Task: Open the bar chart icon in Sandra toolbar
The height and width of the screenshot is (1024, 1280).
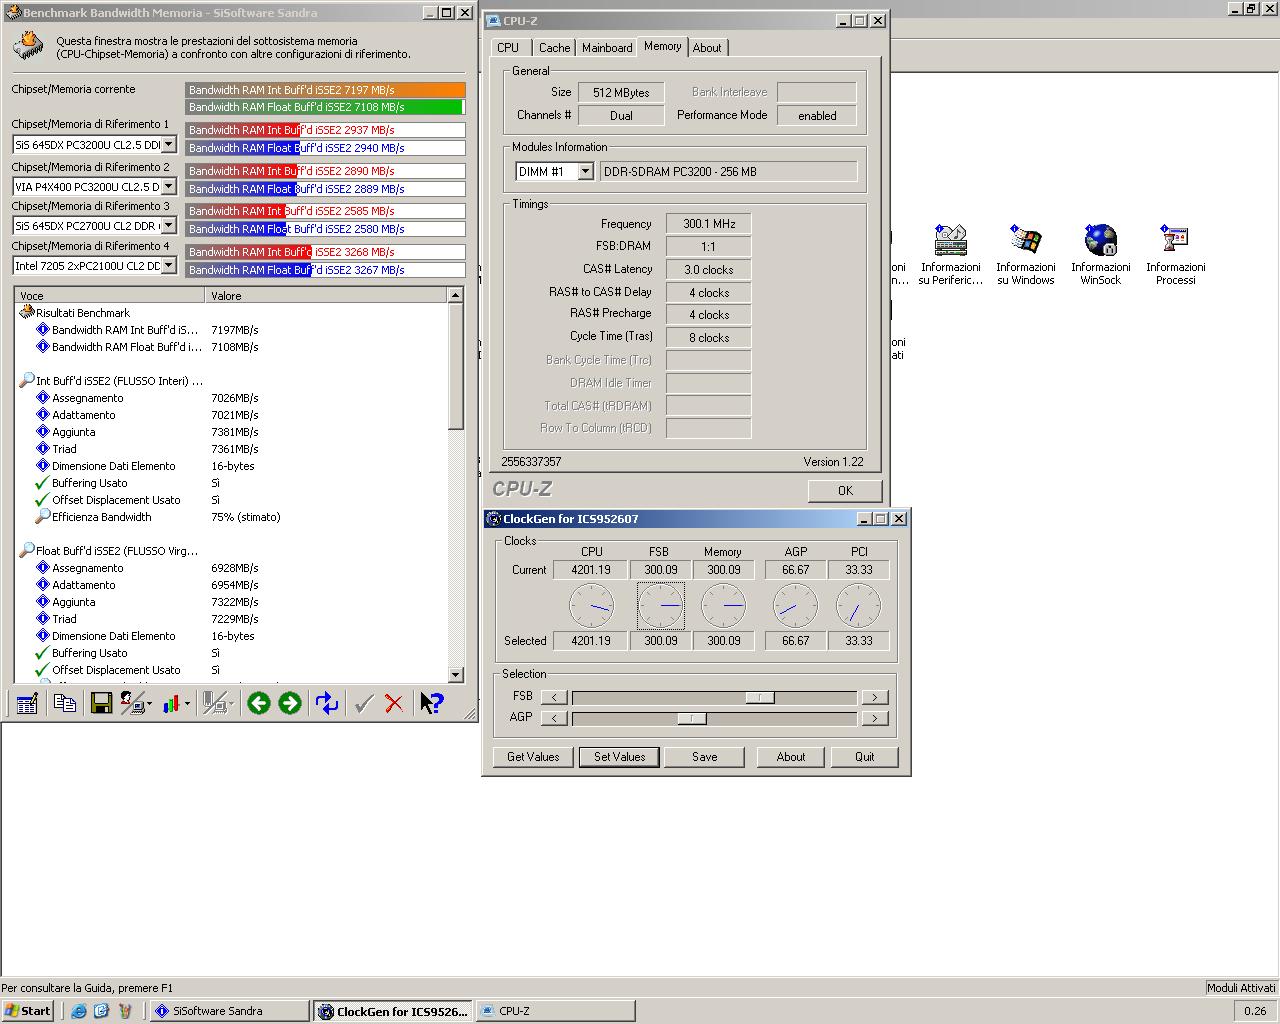Action: 171,703
